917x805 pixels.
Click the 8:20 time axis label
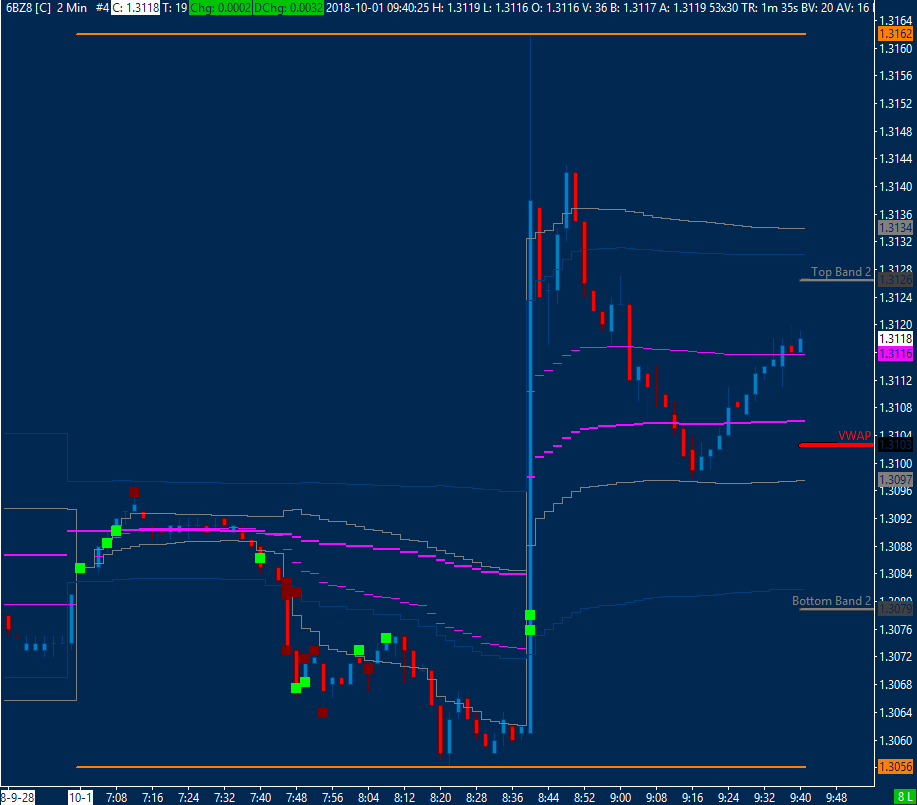[440, 797]
